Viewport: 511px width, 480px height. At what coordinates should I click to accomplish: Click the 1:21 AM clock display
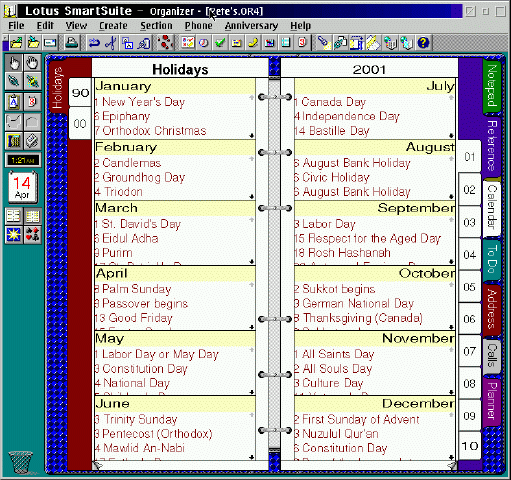point(23,160)
